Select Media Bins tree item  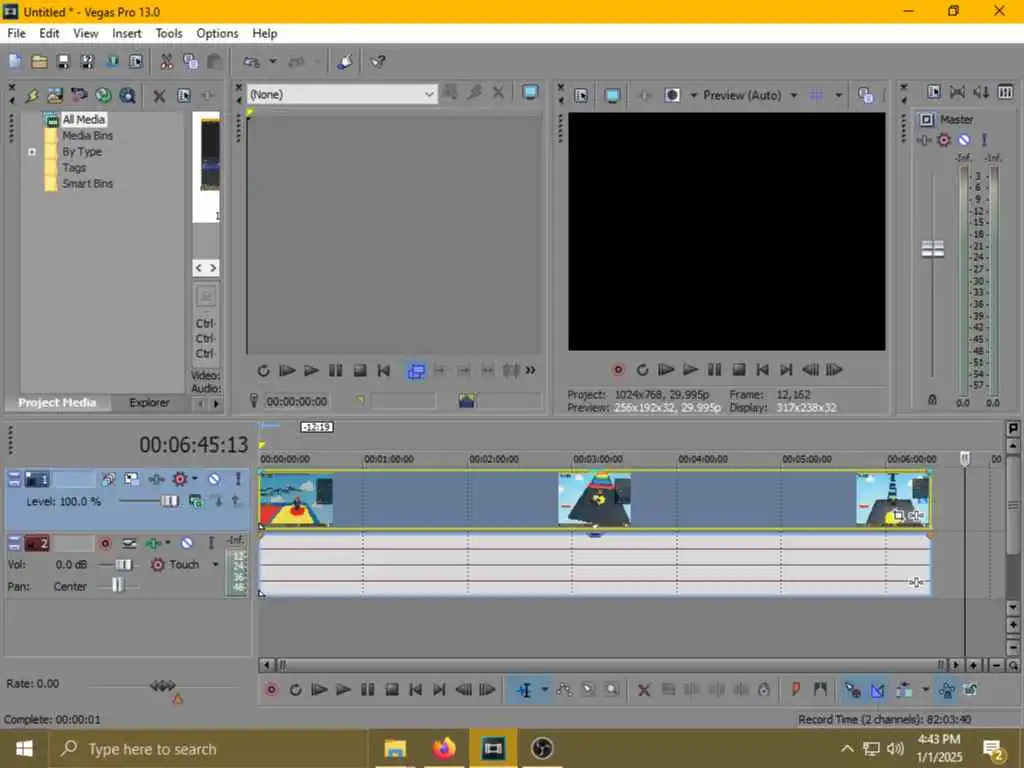tap(88, 136)
